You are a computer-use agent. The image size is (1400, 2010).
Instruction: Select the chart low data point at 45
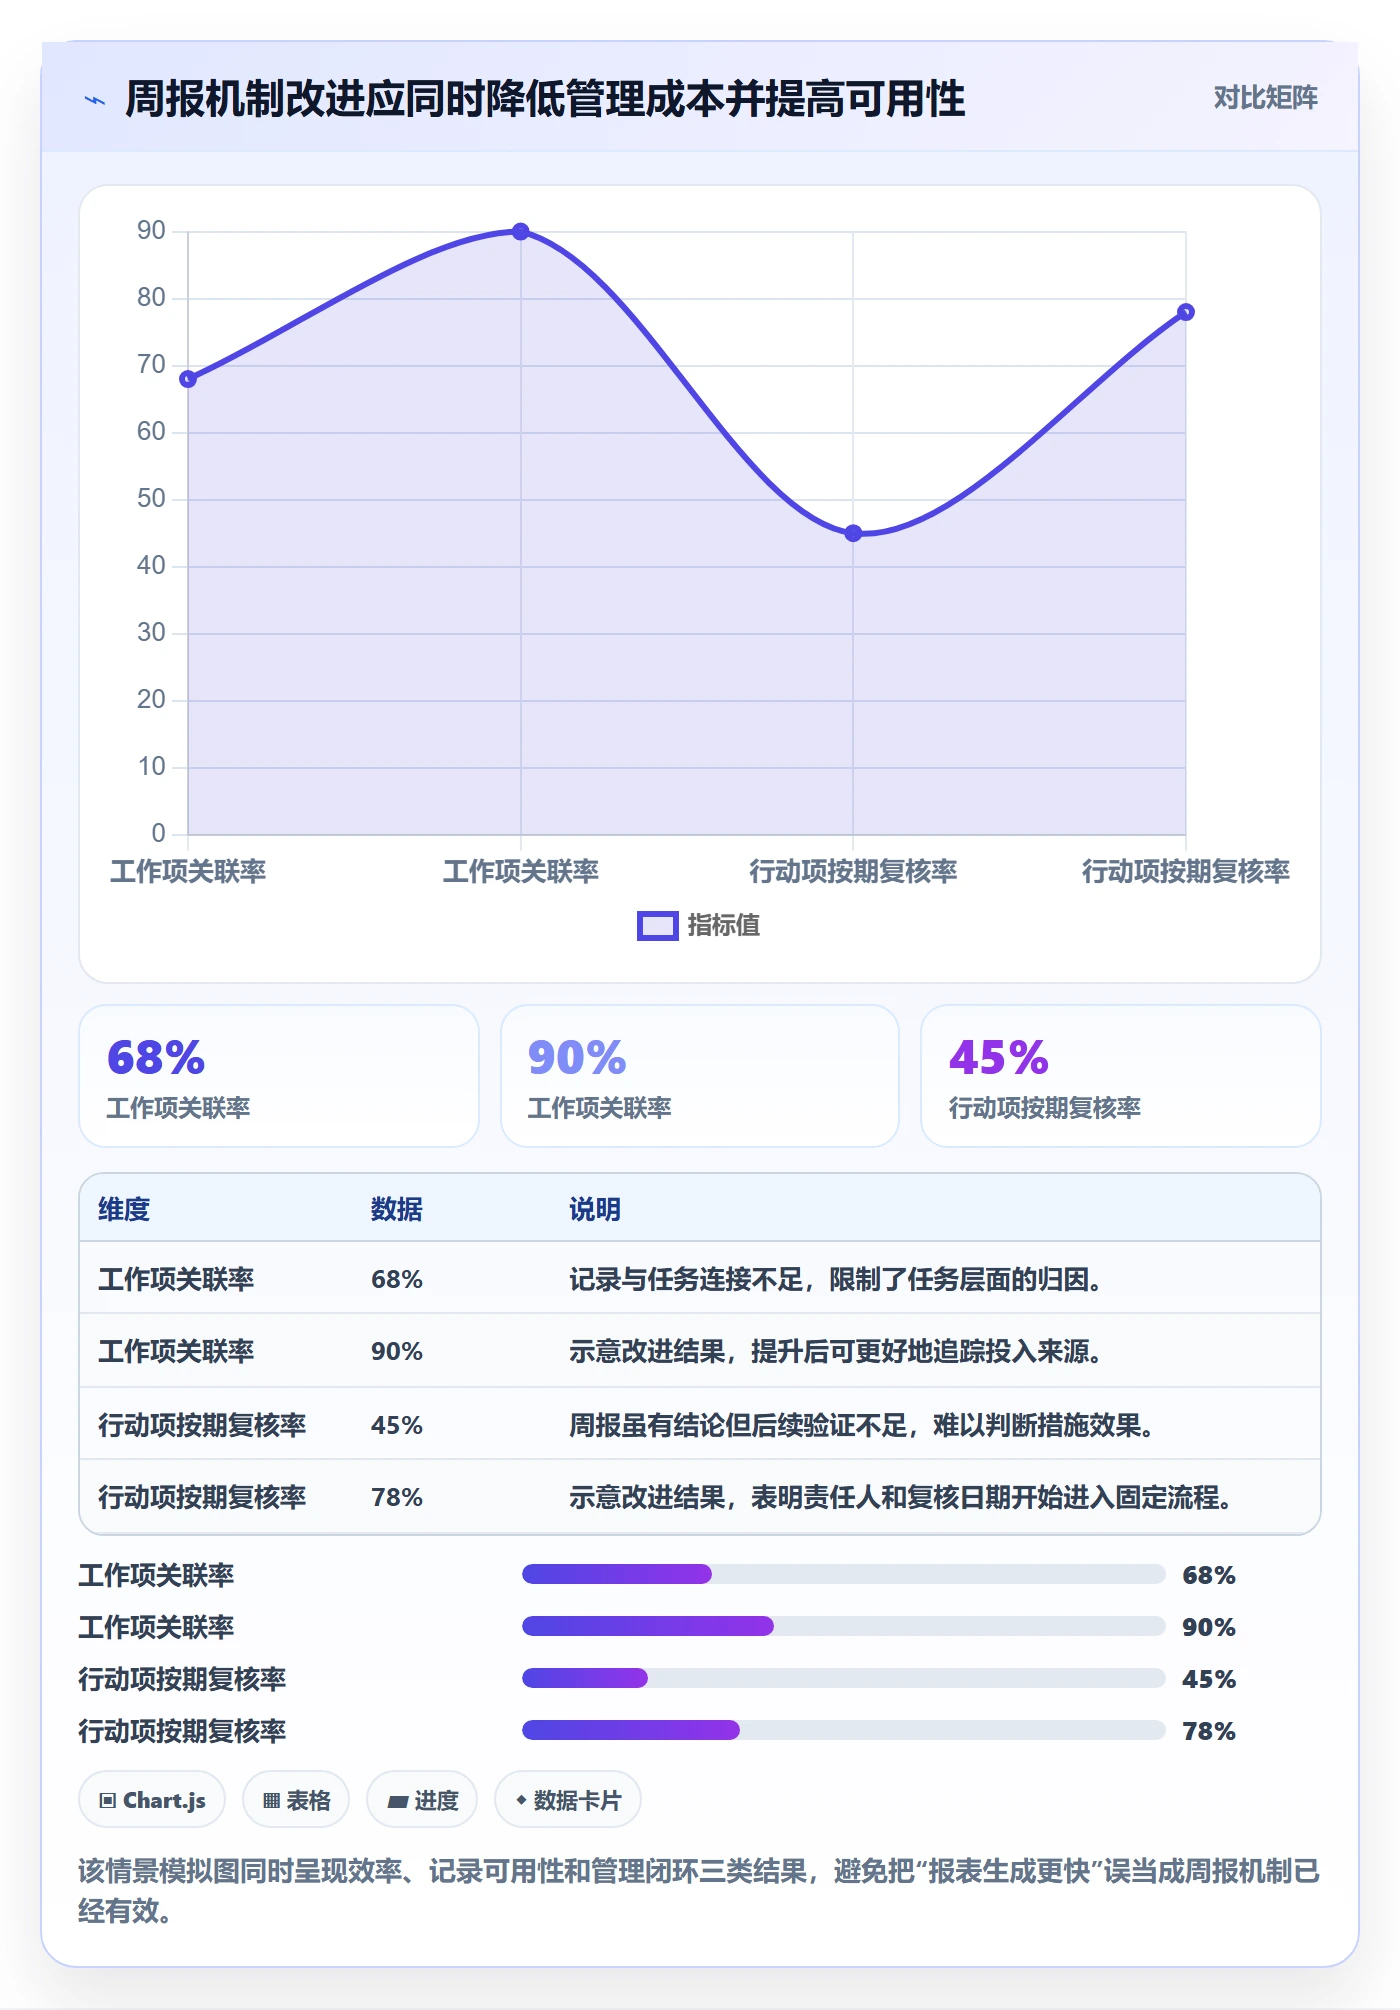[x=853, y=533]
